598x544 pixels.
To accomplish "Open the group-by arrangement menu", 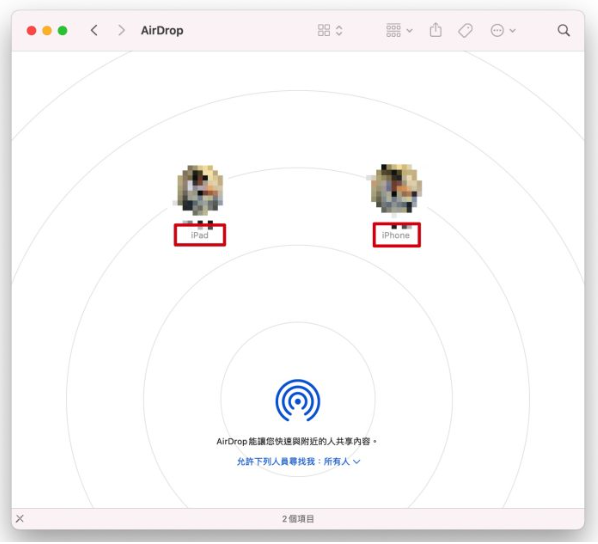I will pos(399,30).
